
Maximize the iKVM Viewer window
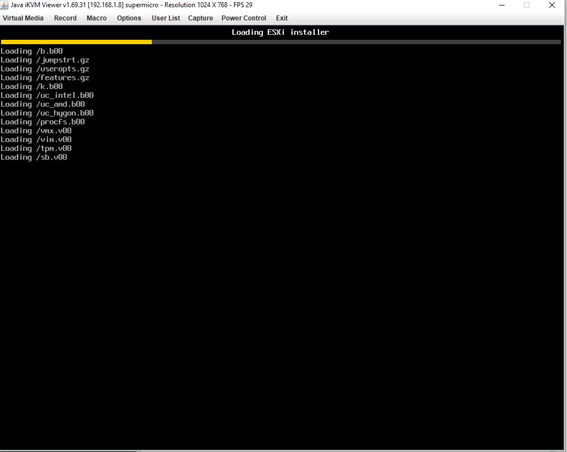point(527,5)
